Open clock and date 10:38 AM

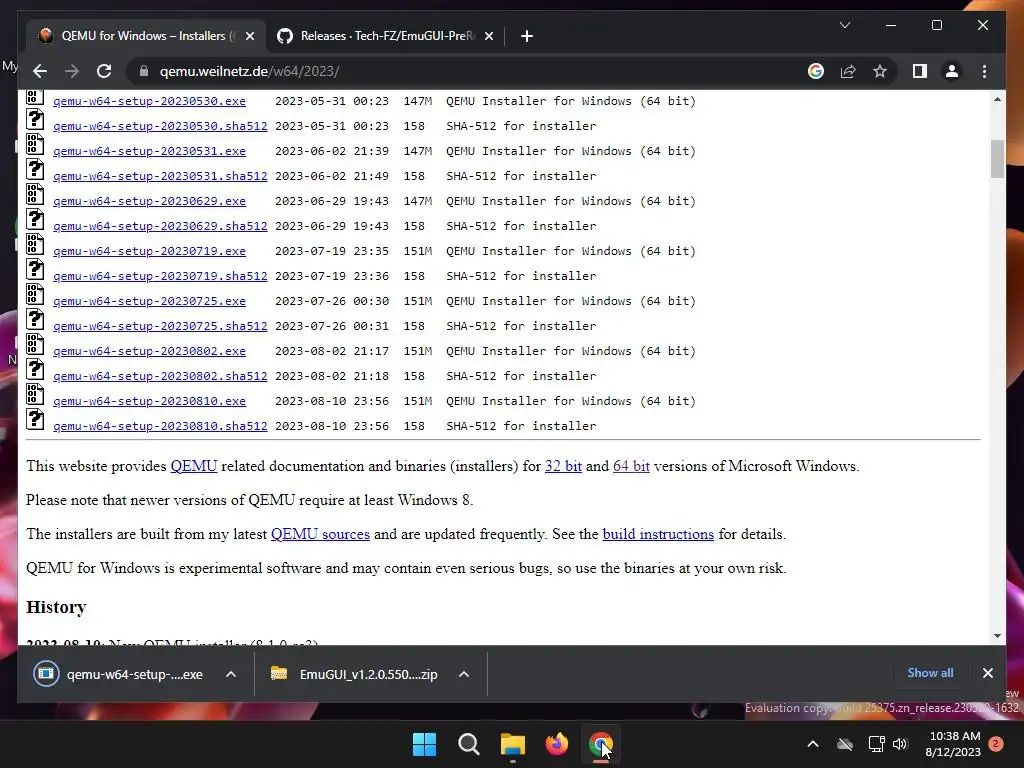click(954, 744)
